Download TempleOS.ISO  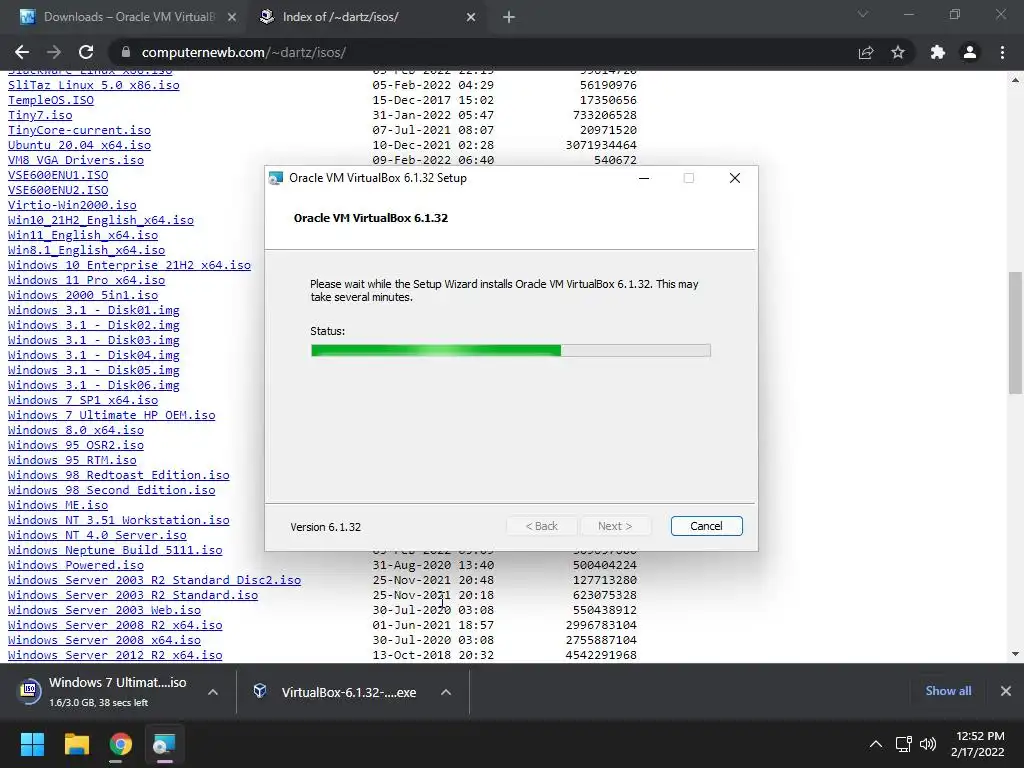(x=51, y=100)
